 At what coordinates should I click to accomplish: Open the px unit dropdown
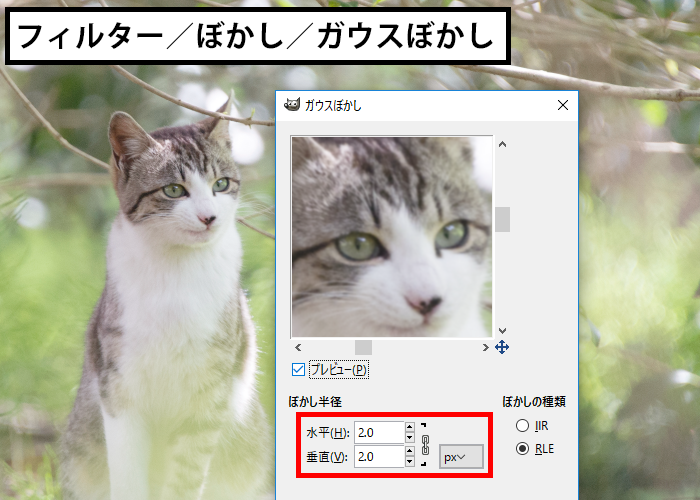(x=461, y=457)
